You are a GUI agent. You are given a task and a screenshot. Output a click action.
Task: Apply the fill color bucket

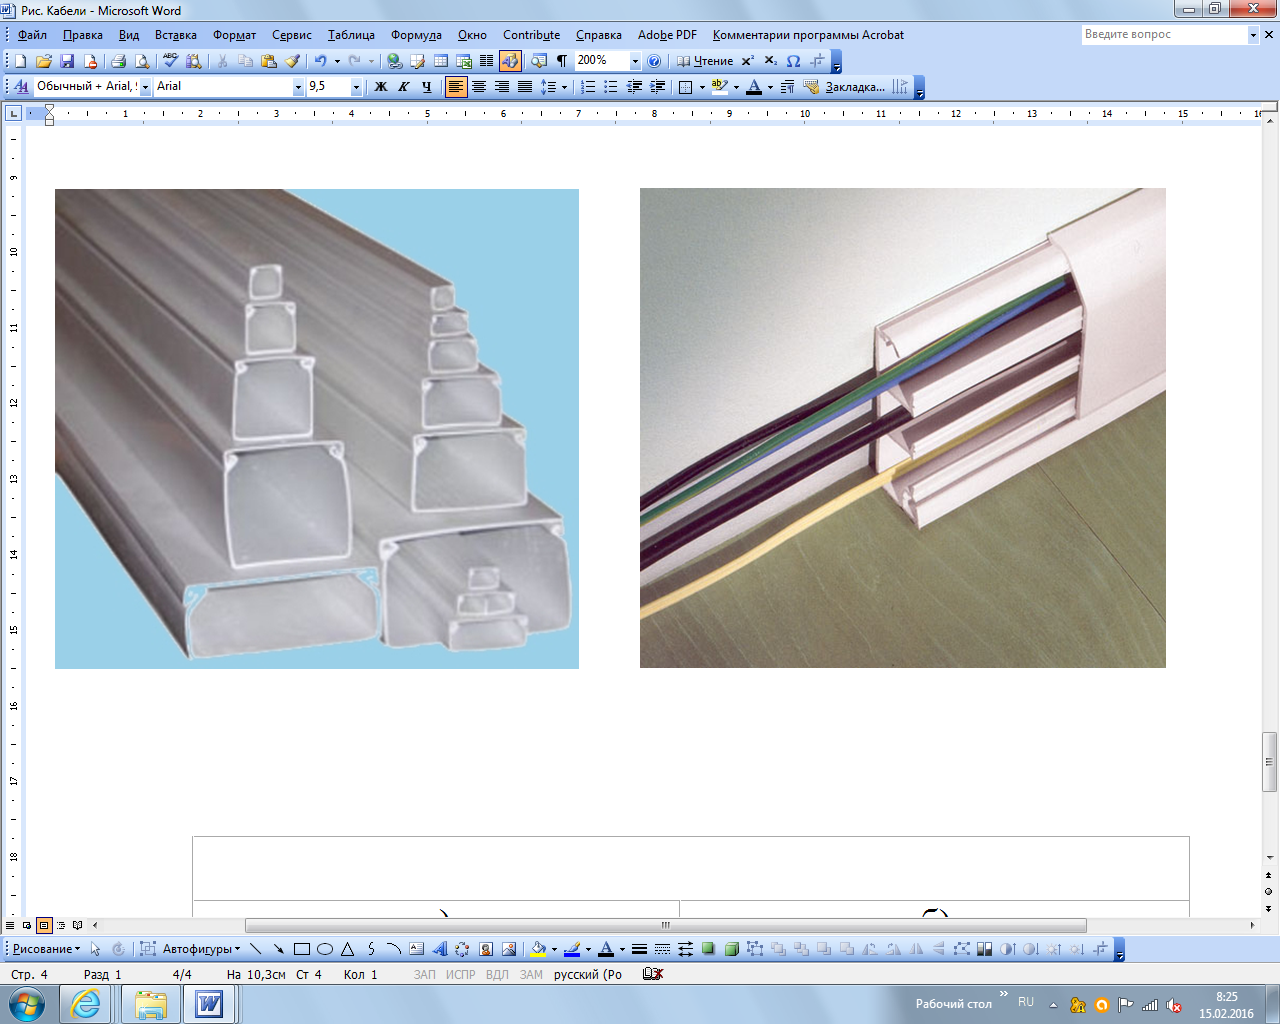pos(538,949)
